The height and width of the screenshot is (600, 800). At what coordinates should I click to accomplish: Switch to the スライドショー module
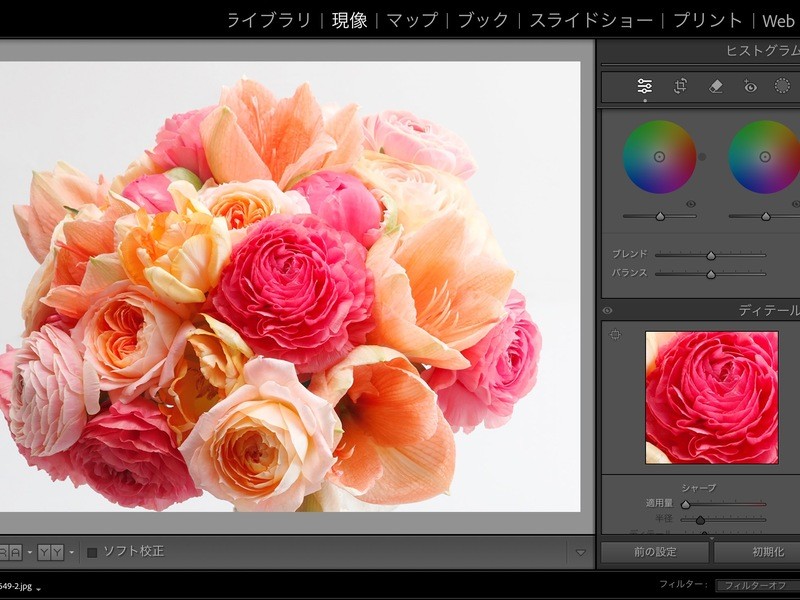(591, 20)
